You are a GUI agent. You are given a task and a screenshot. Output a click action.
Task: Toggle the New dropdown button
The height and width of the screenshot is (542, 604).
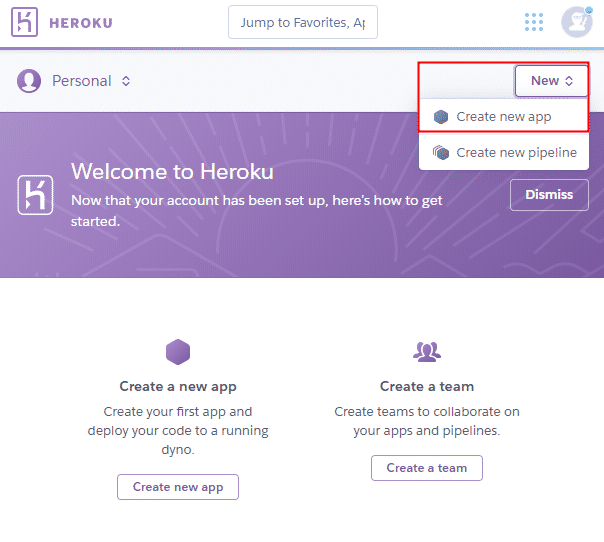[552, 81]
